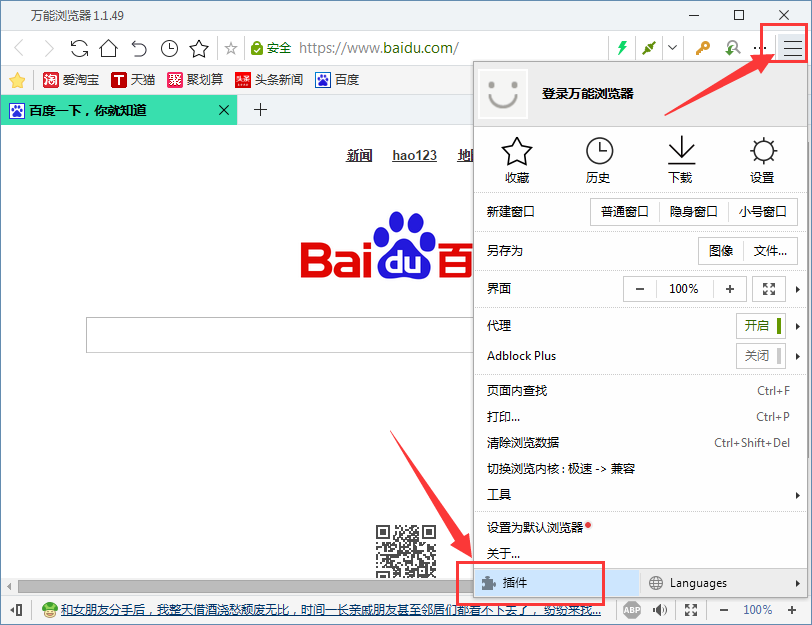The height and width of the screenshot is (625, 812).
Task: Click the hao123 link
Action: (x=414, y=155)
